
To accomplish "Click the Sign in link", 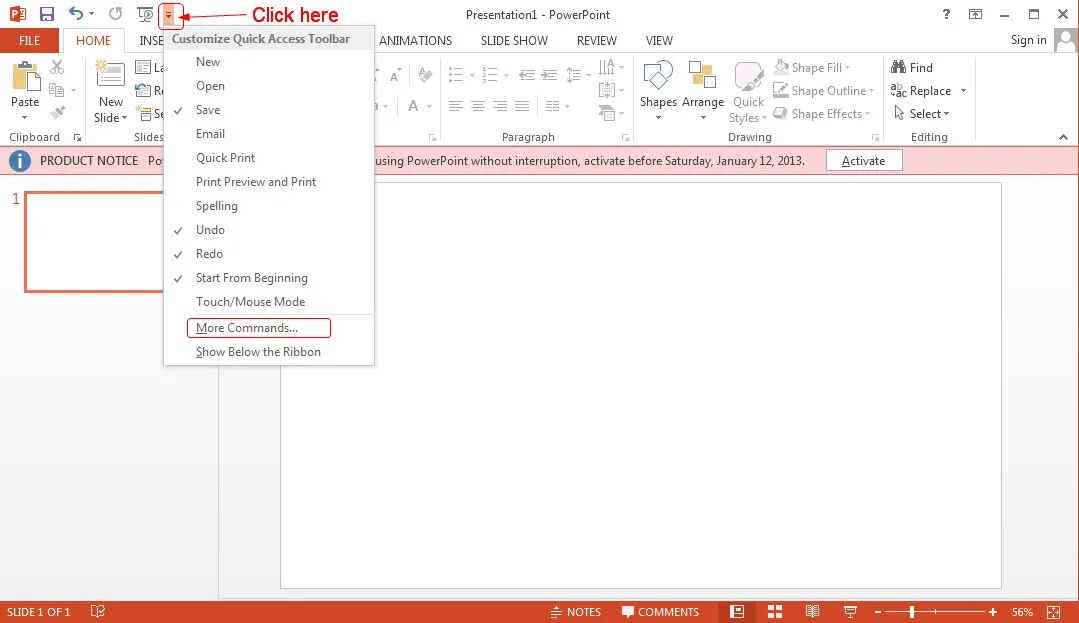I will tap(1028, 40).
